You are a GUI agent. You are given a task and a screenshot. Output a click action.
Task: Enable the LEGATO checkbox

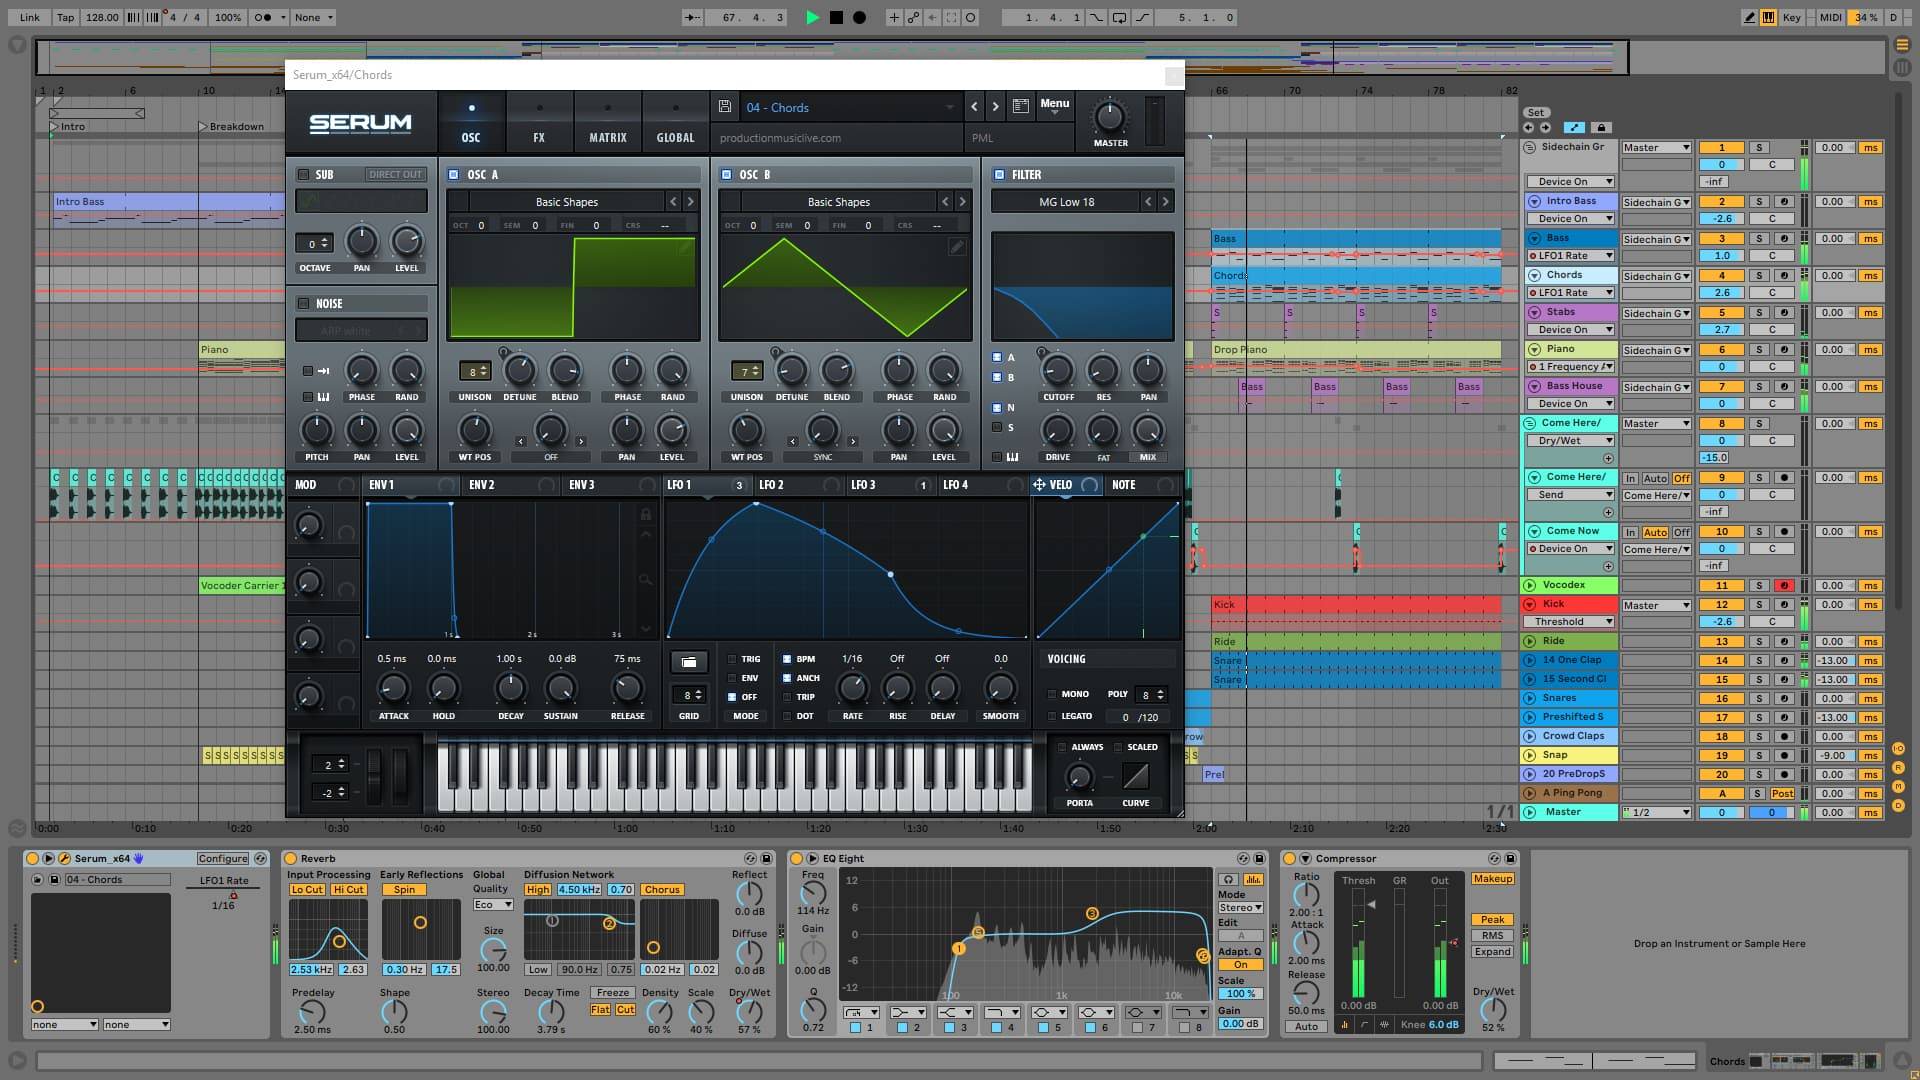[x=1052, y=716]
